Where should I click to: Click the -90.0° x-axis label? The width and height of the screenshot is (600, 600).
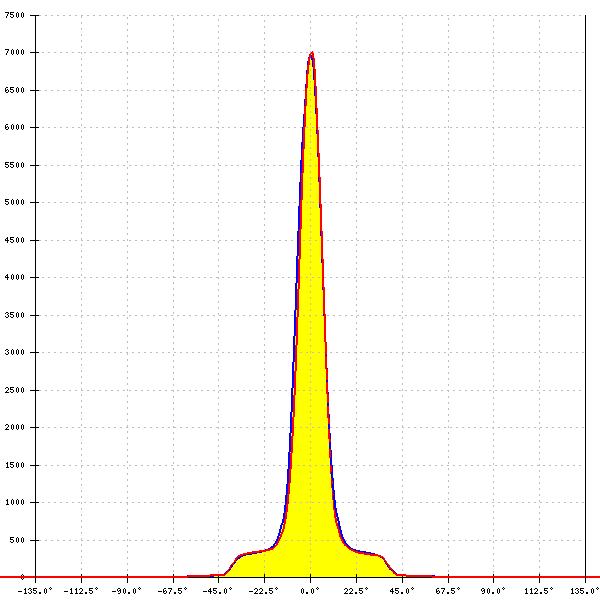127,591
